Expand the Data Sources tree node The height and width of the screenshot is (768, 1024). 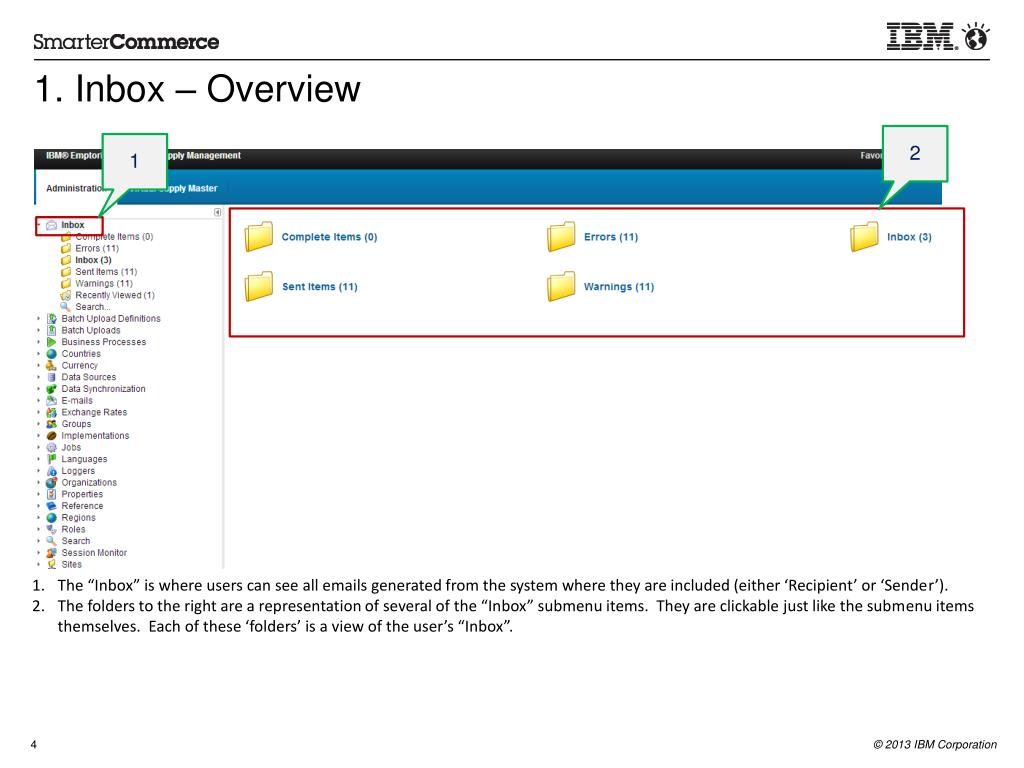tap(39, 377)
